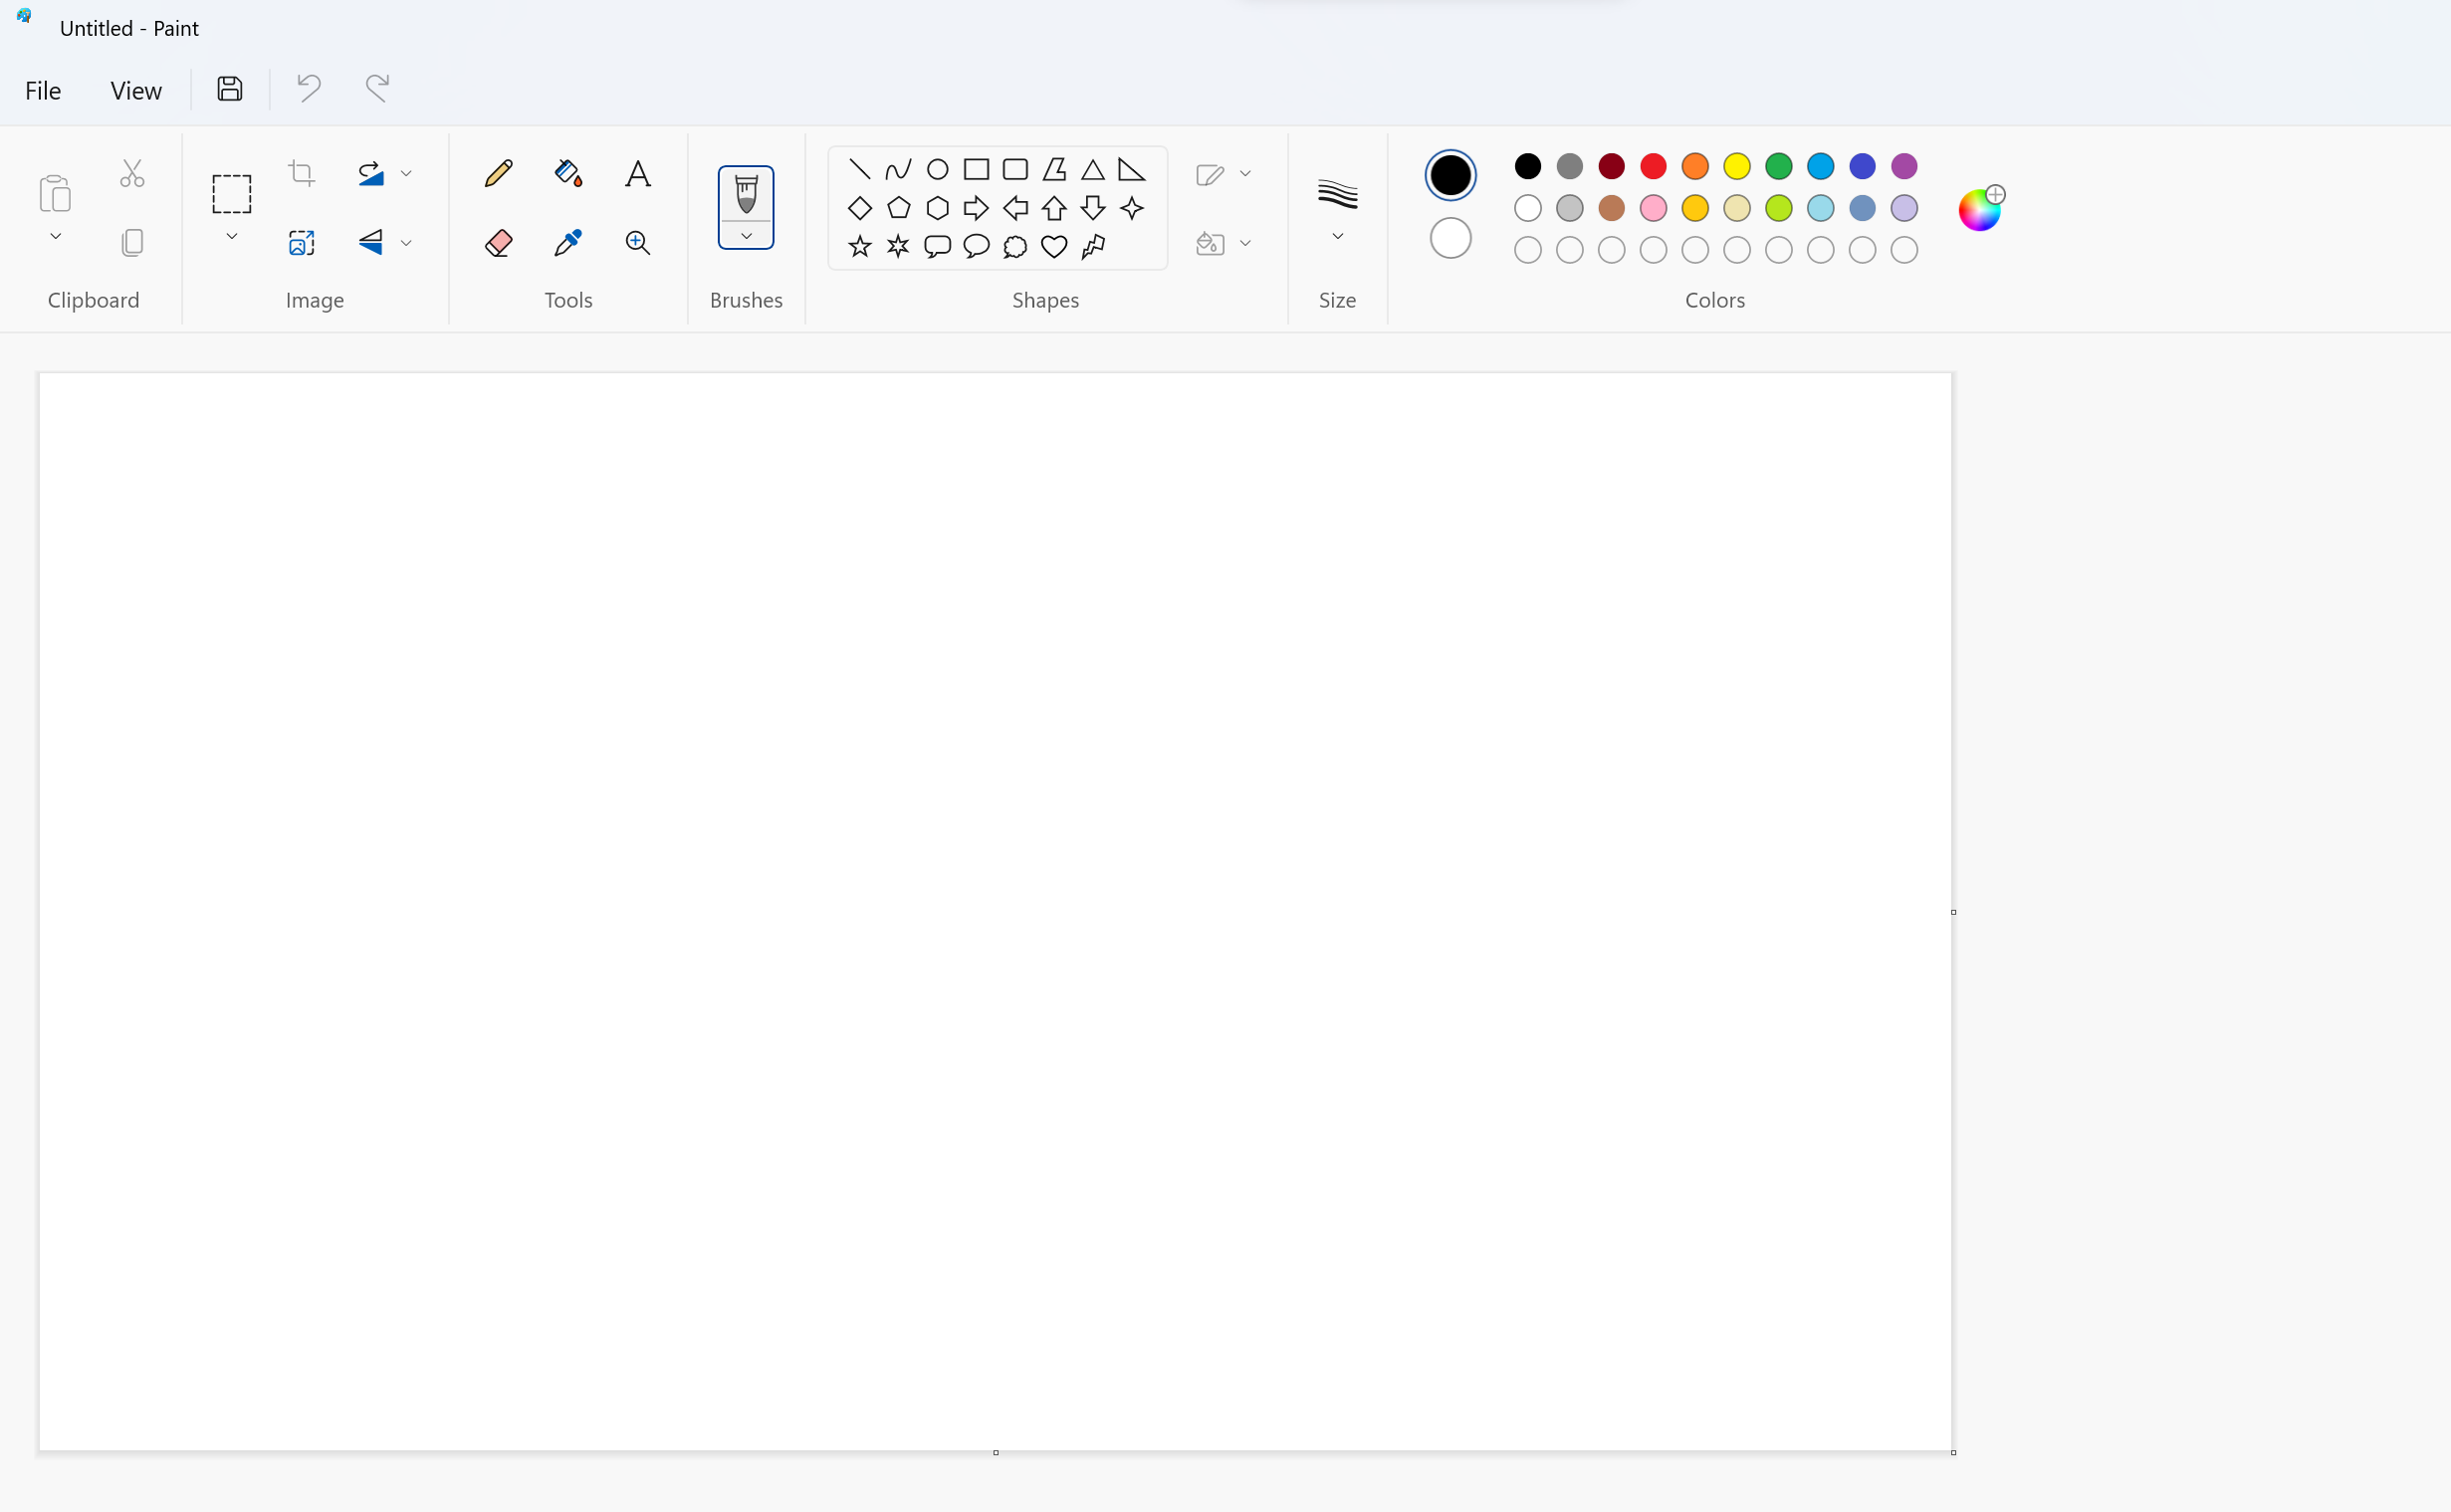Select the Magnifier tool
Image resolution: width=2451 pixels, height=1512 pixels.
pos(637,243)
